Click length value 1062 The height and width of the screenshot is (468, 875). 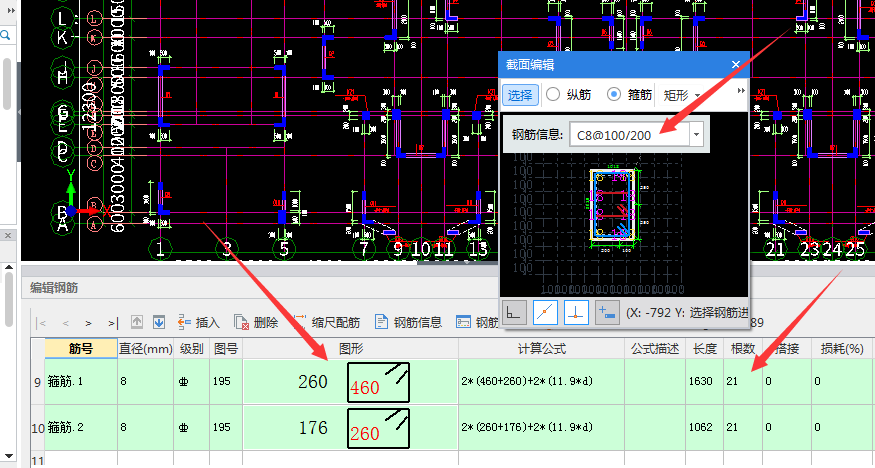click(700, 427)
